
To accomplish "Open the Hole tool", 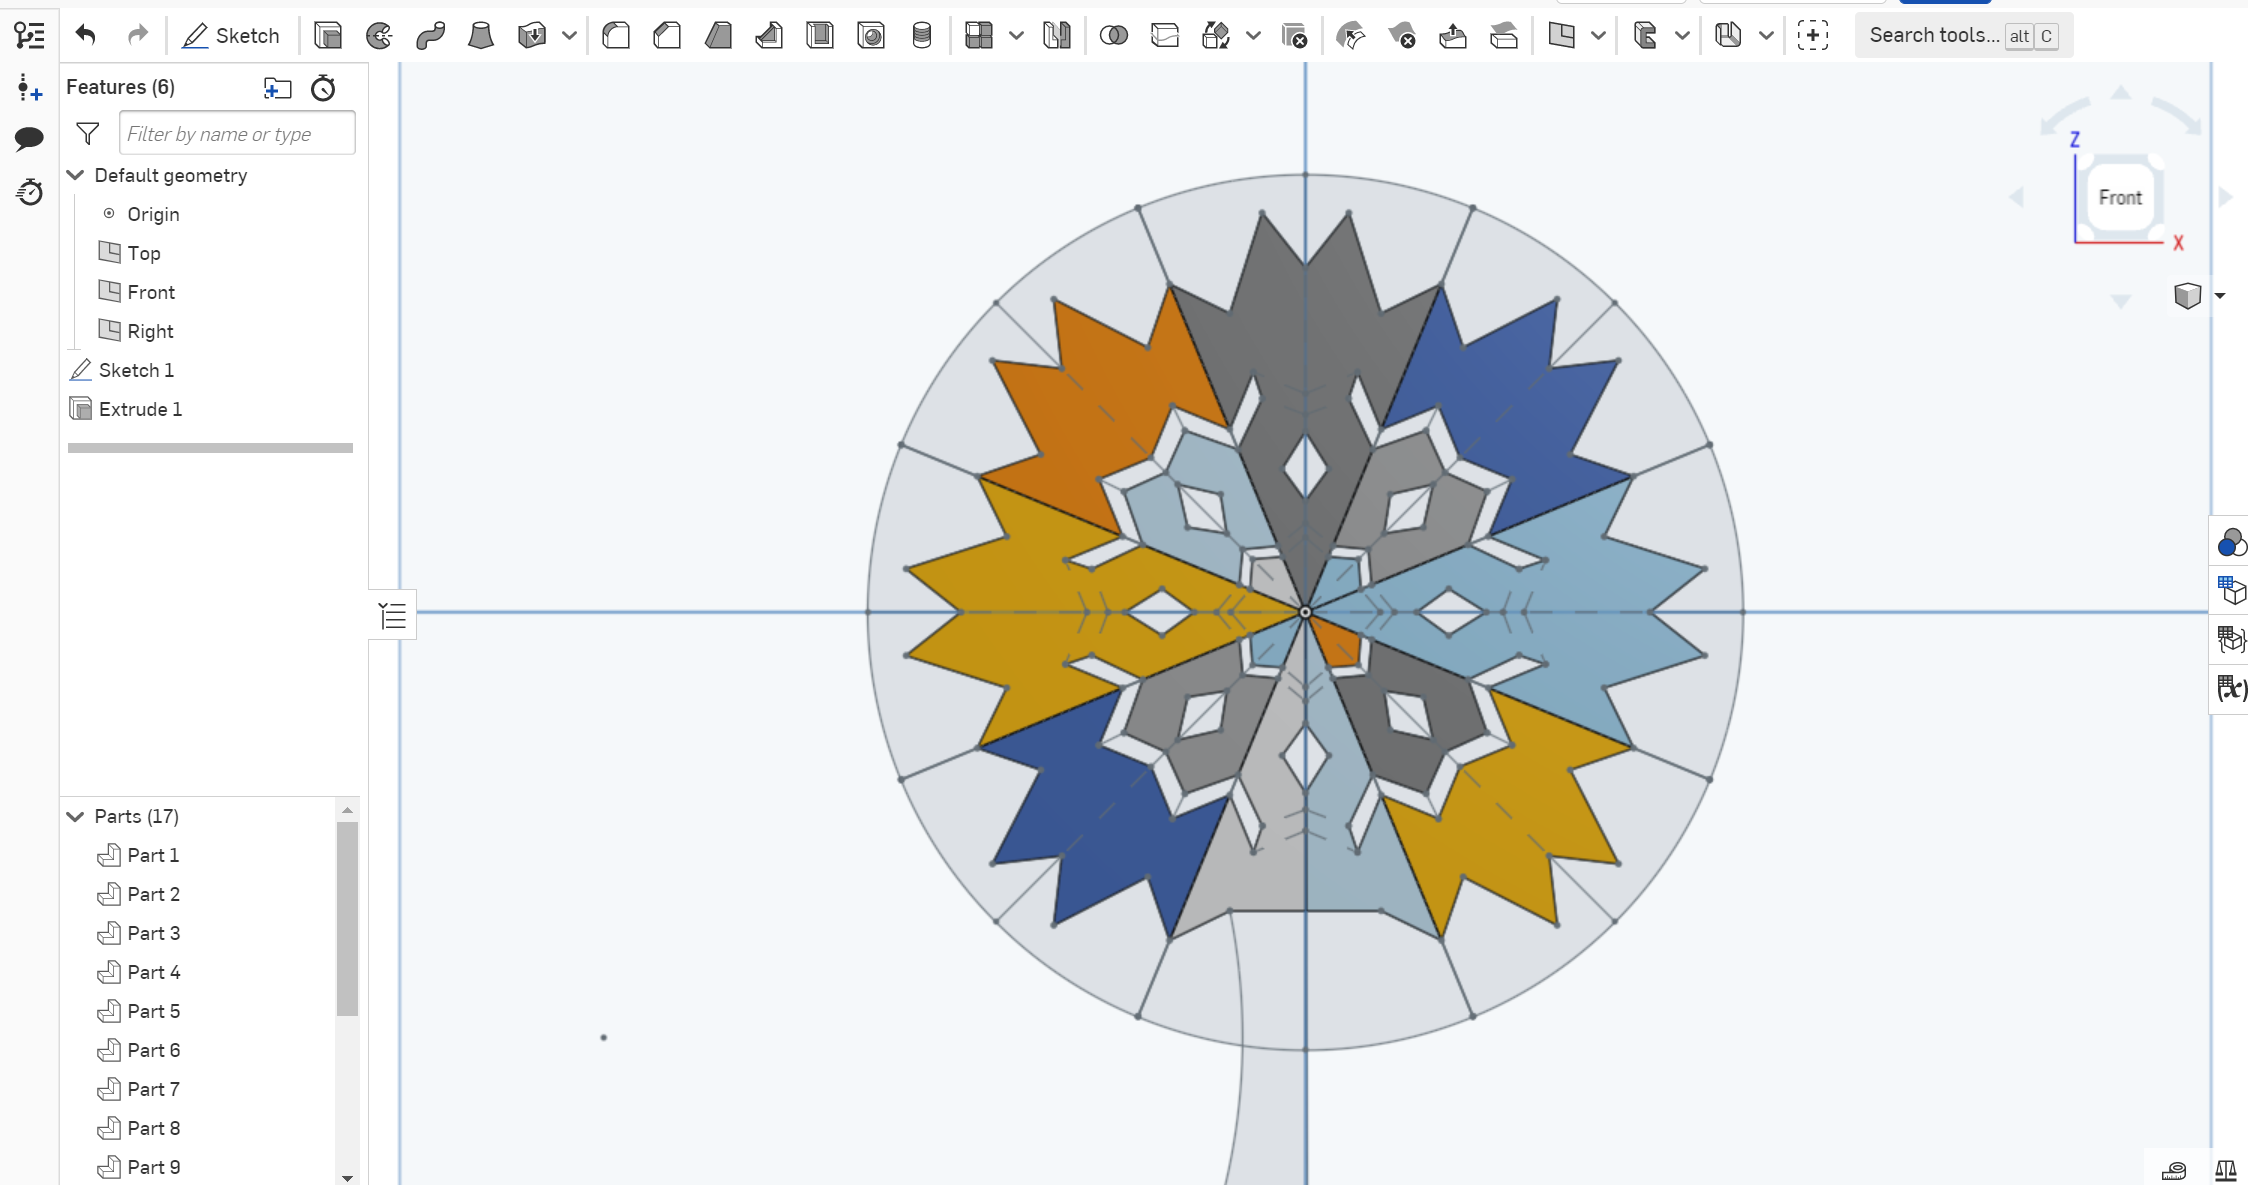I will (x=871, y=35).
